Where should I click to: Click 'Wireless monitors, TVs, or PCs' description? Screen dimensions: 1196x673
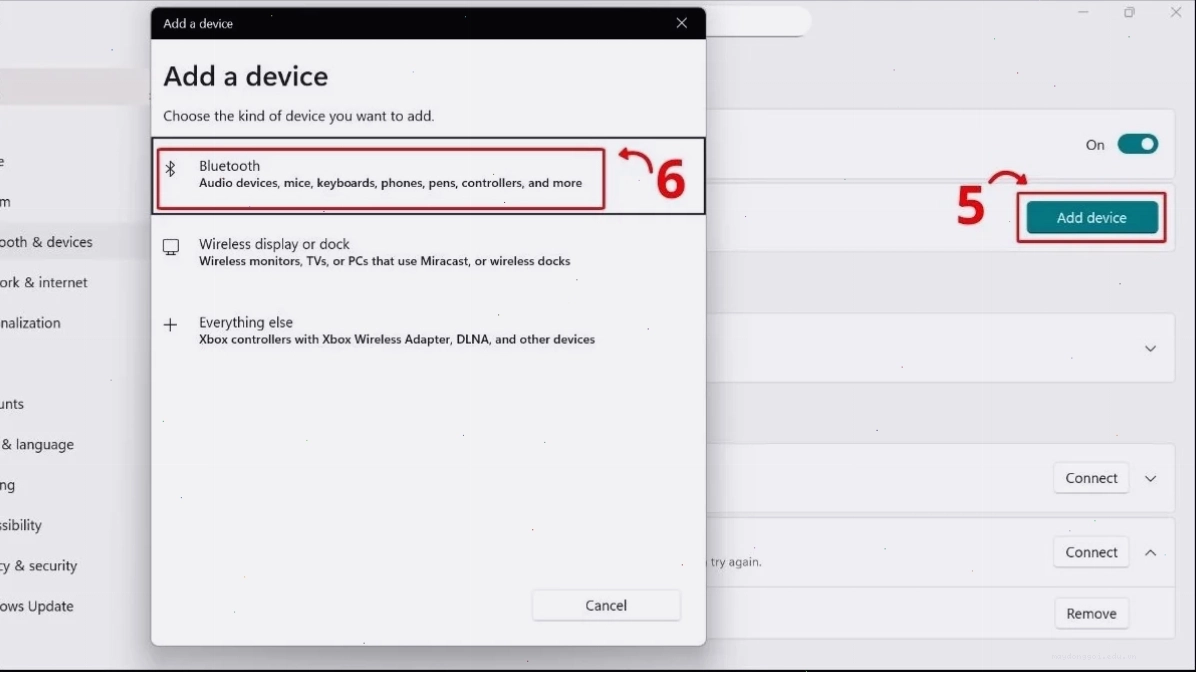click(384, 261)
